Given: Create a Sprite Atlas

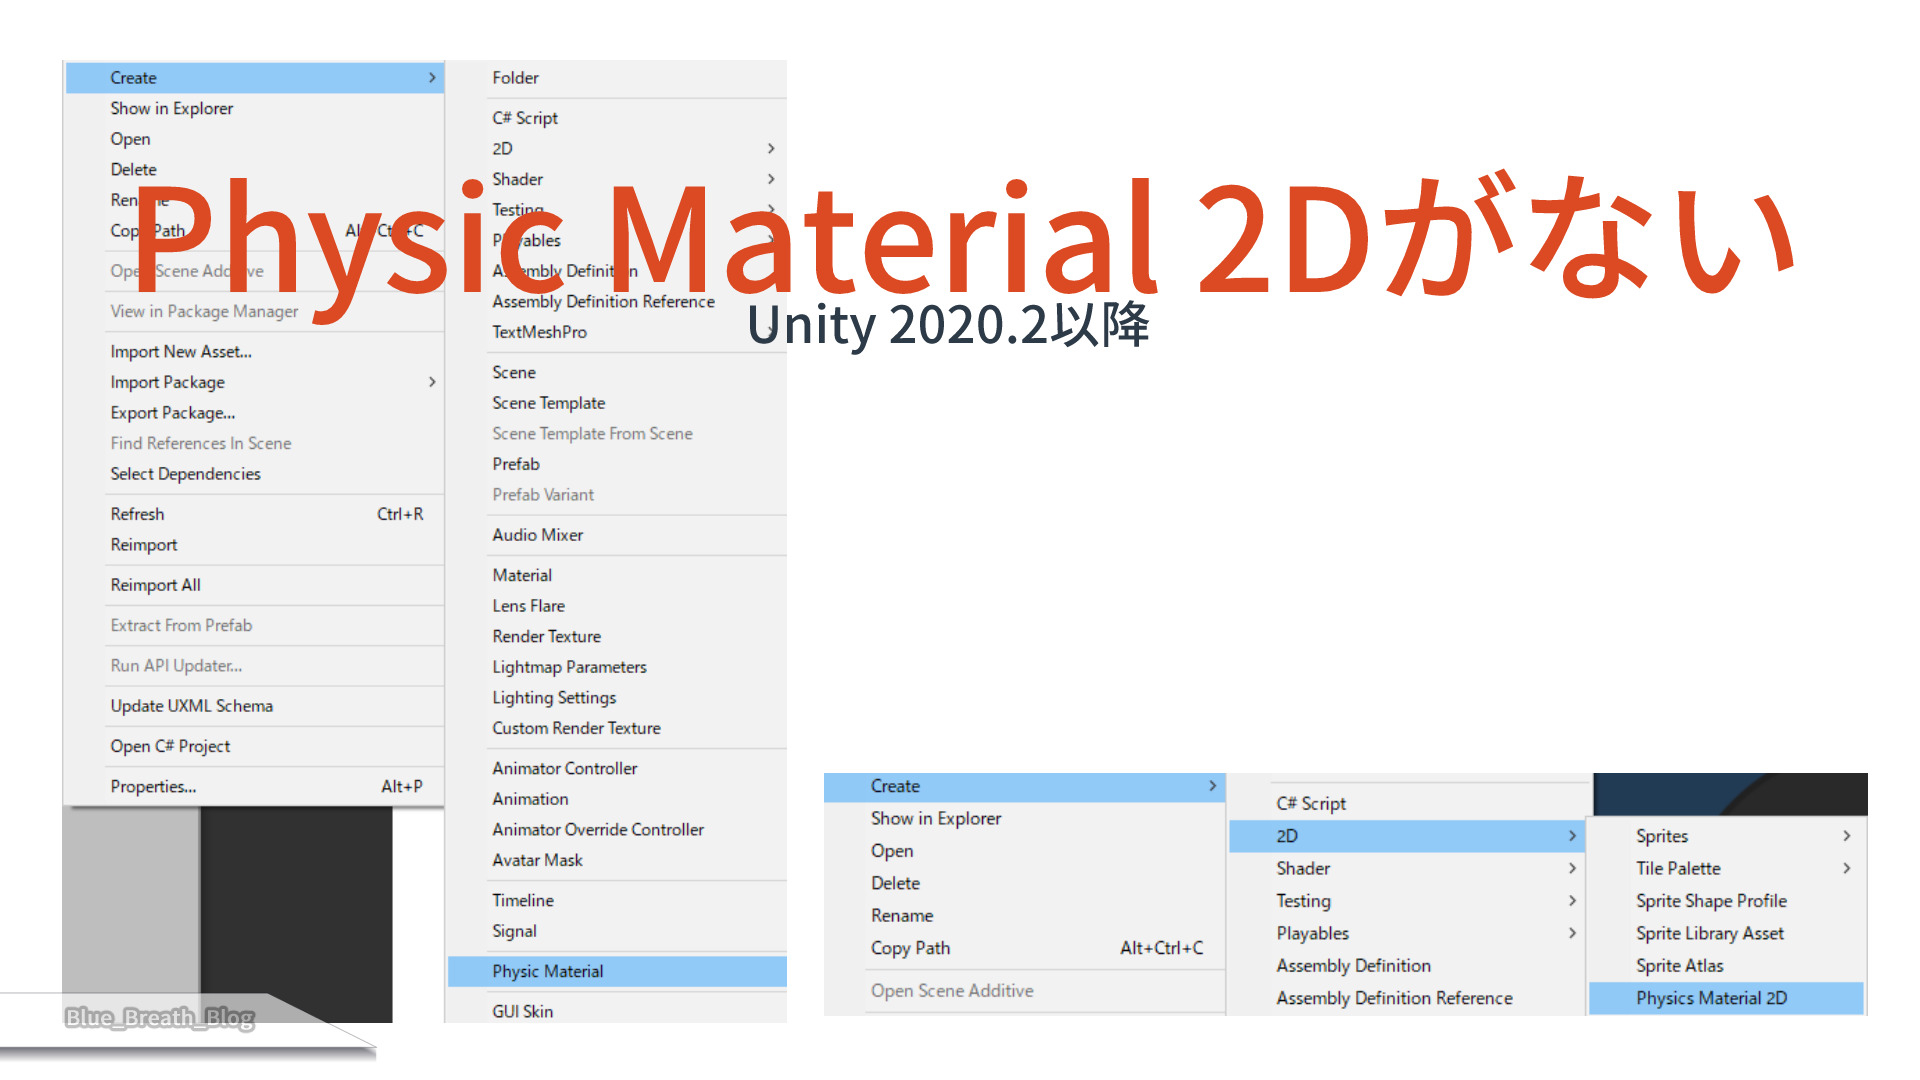Looking at the screenshot, I should pyautogui.click(x=1680, y=966).
